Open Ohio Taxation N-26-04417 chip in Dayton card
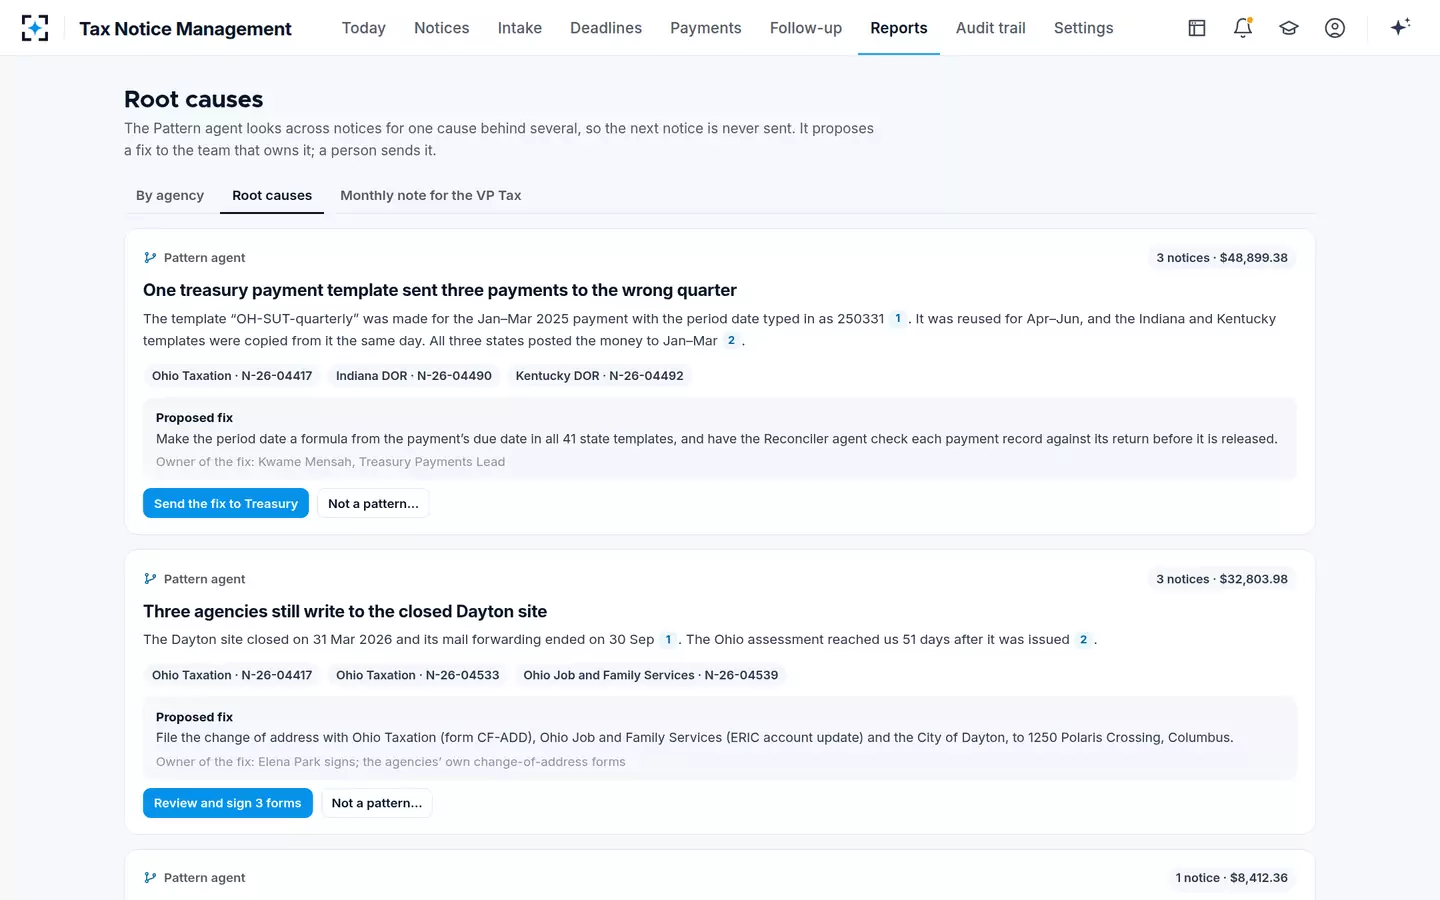This screenshot has height=900, width=1440. tap(232, 675)
